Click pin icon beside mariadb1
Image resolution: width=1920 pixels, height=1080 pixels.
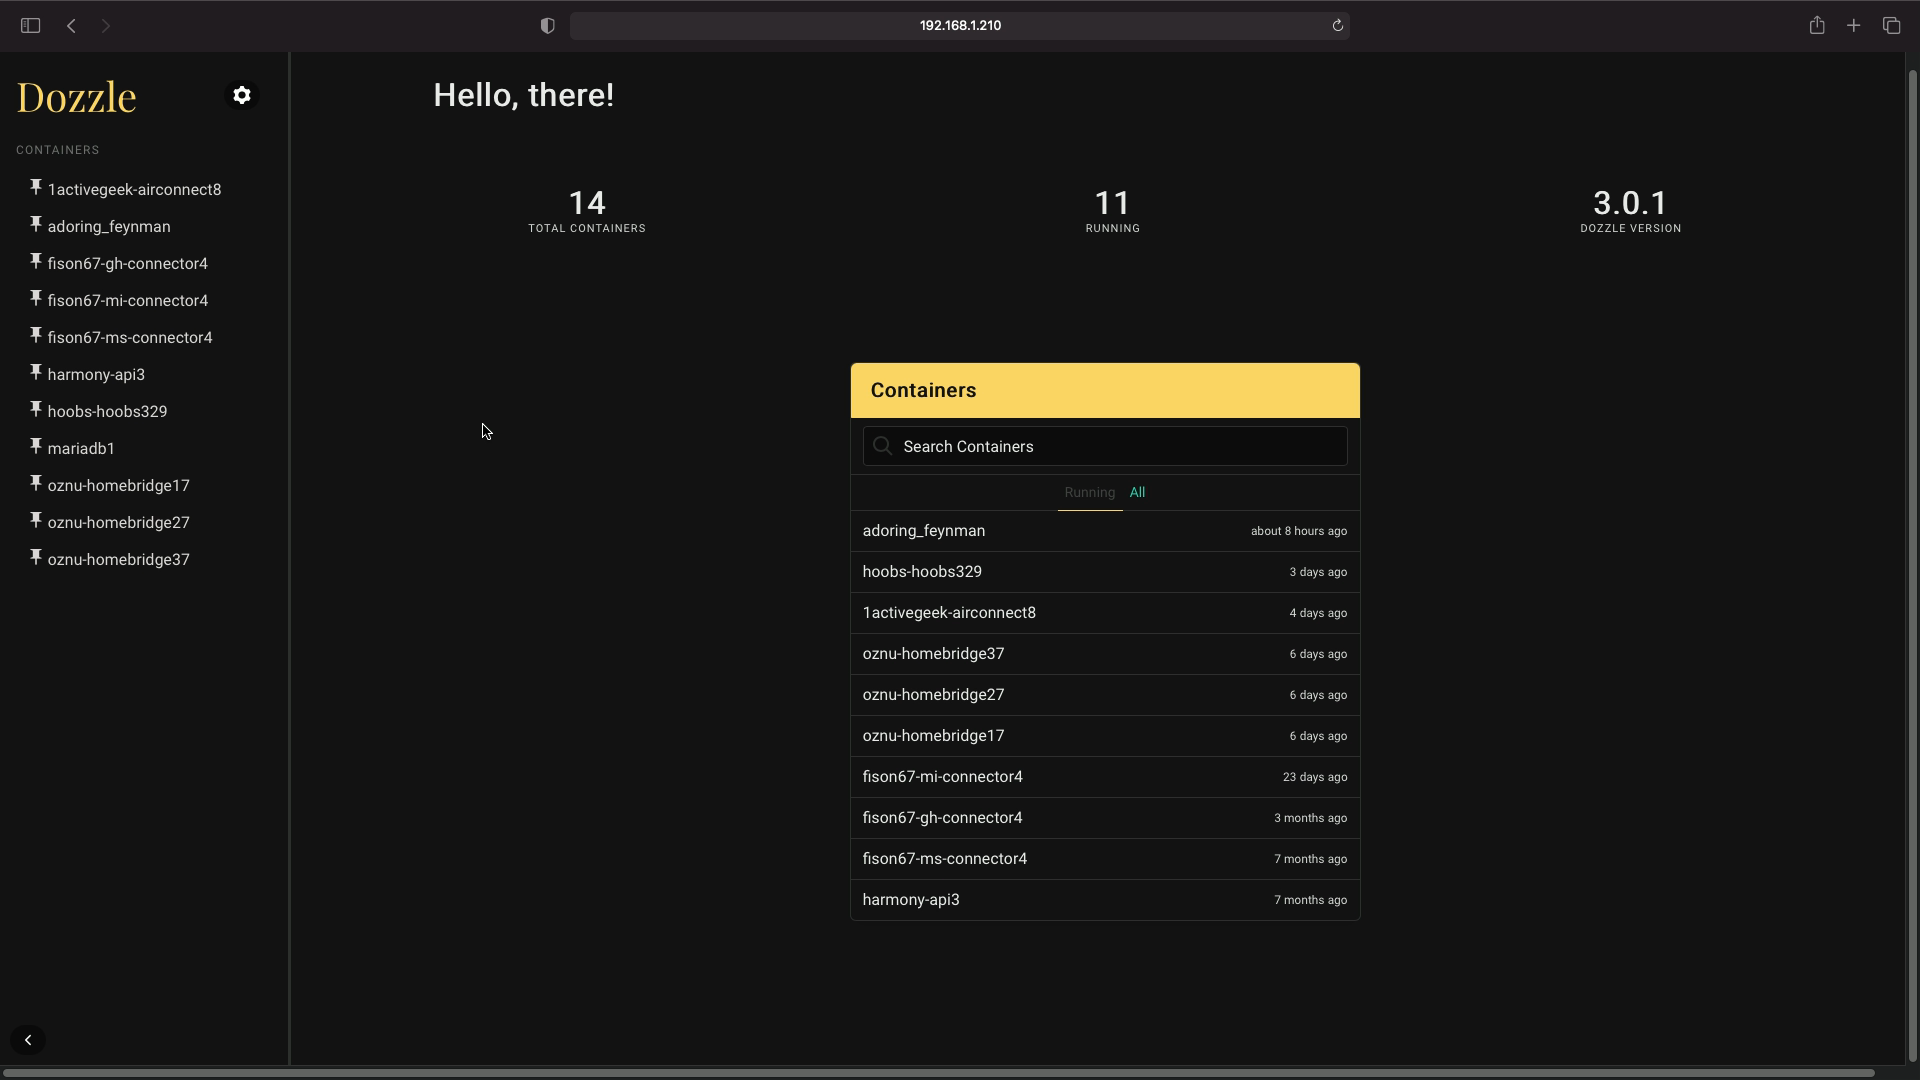pos(35,446)
